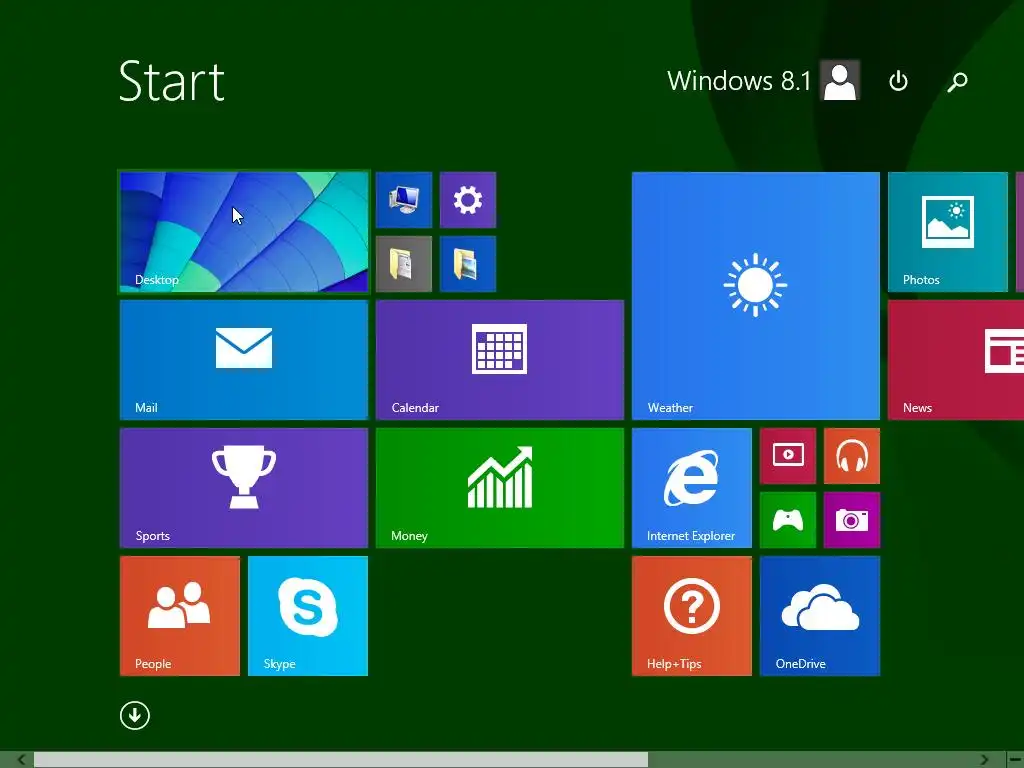Open the News tile

point(956,360)
